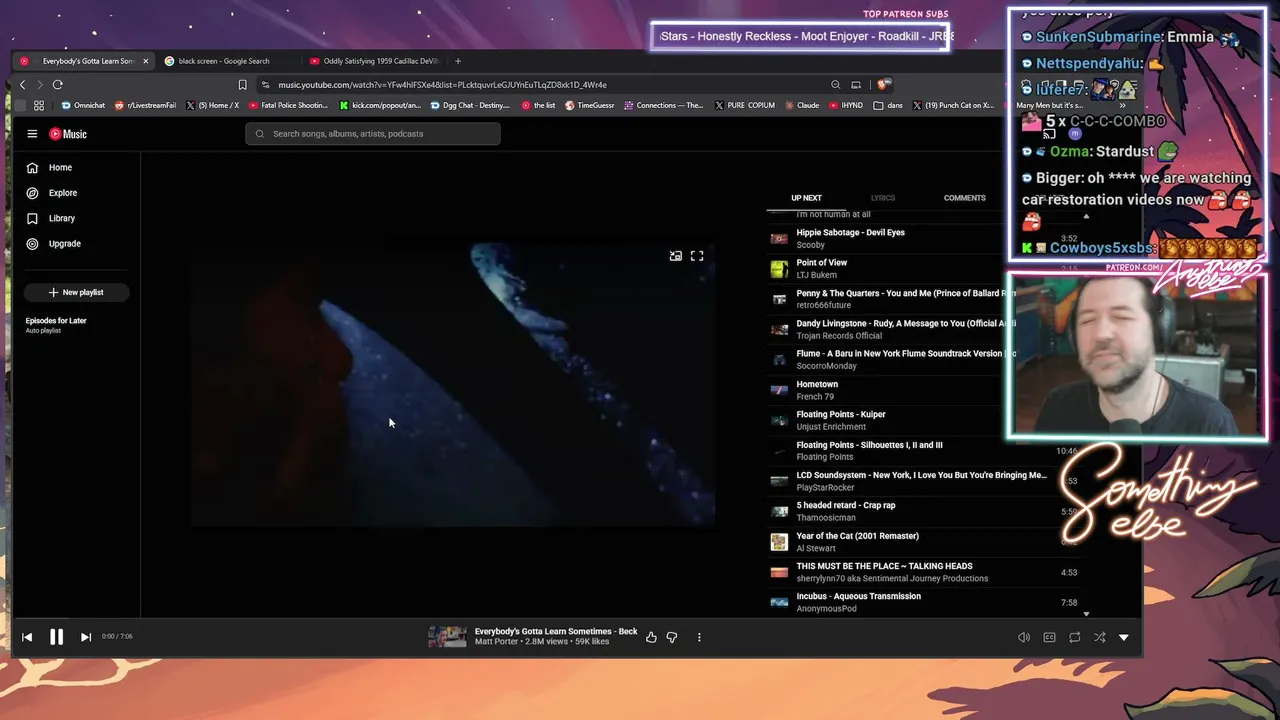This screenshot has height=720, width=1280.
Task: Switch to Oddly Satisfying 1959 Cadillac tab
Action: (374, 61)
